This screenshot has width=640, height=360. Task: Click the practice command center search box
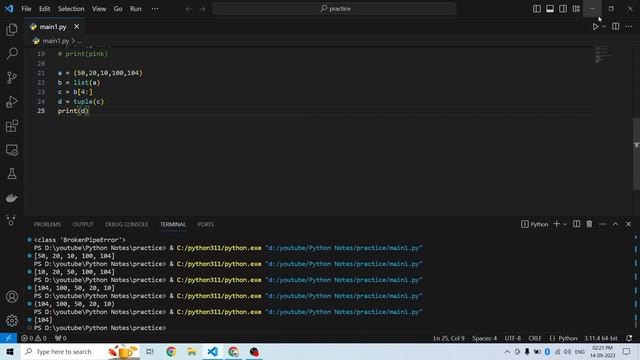334,9
